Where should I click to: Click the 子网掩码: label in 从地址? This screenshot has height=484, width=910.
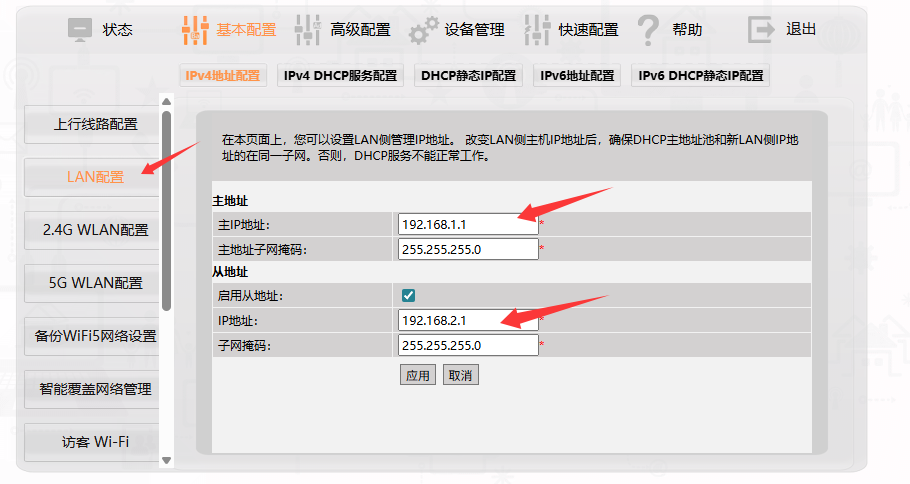point(244,346)
